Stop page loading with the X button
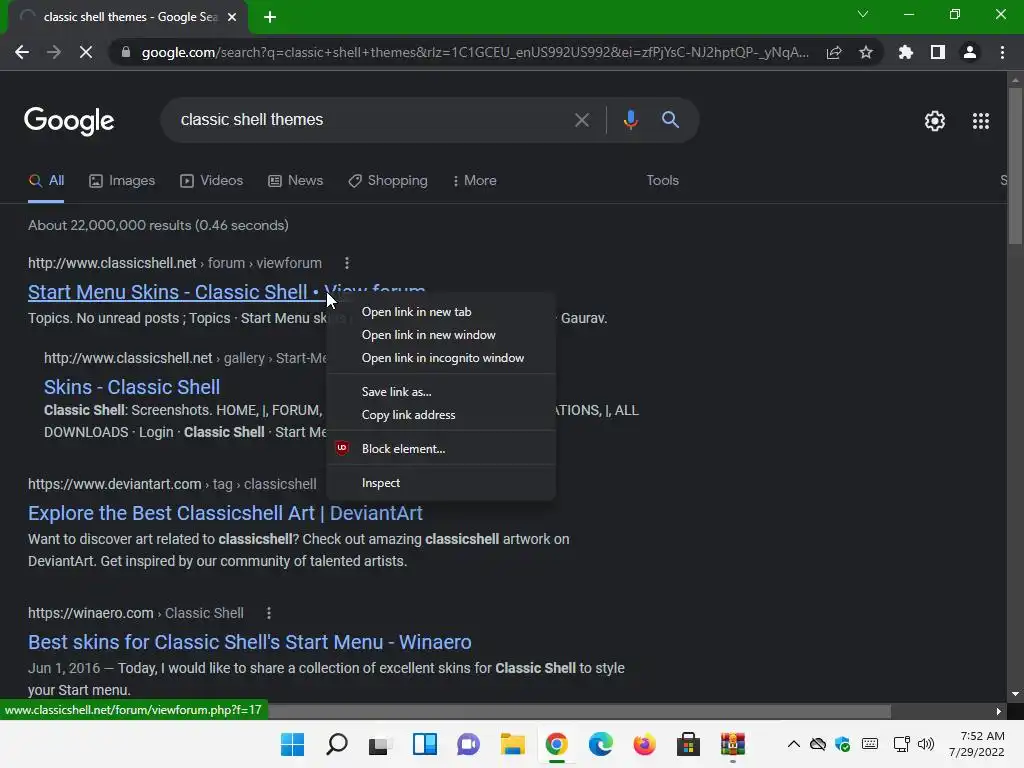The height and width of the screenshot is (768, 1024). (86, 52)
